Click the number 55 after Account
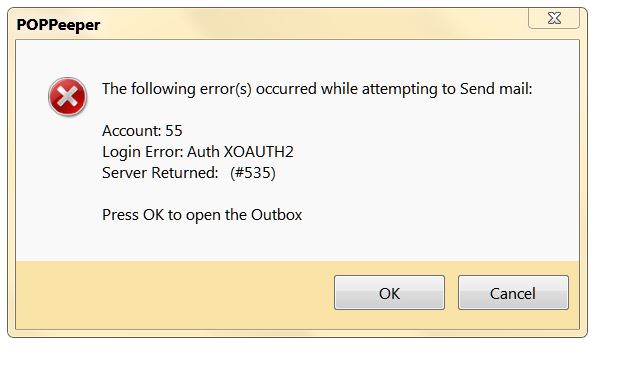623x382 pixels. click(174, 130)
